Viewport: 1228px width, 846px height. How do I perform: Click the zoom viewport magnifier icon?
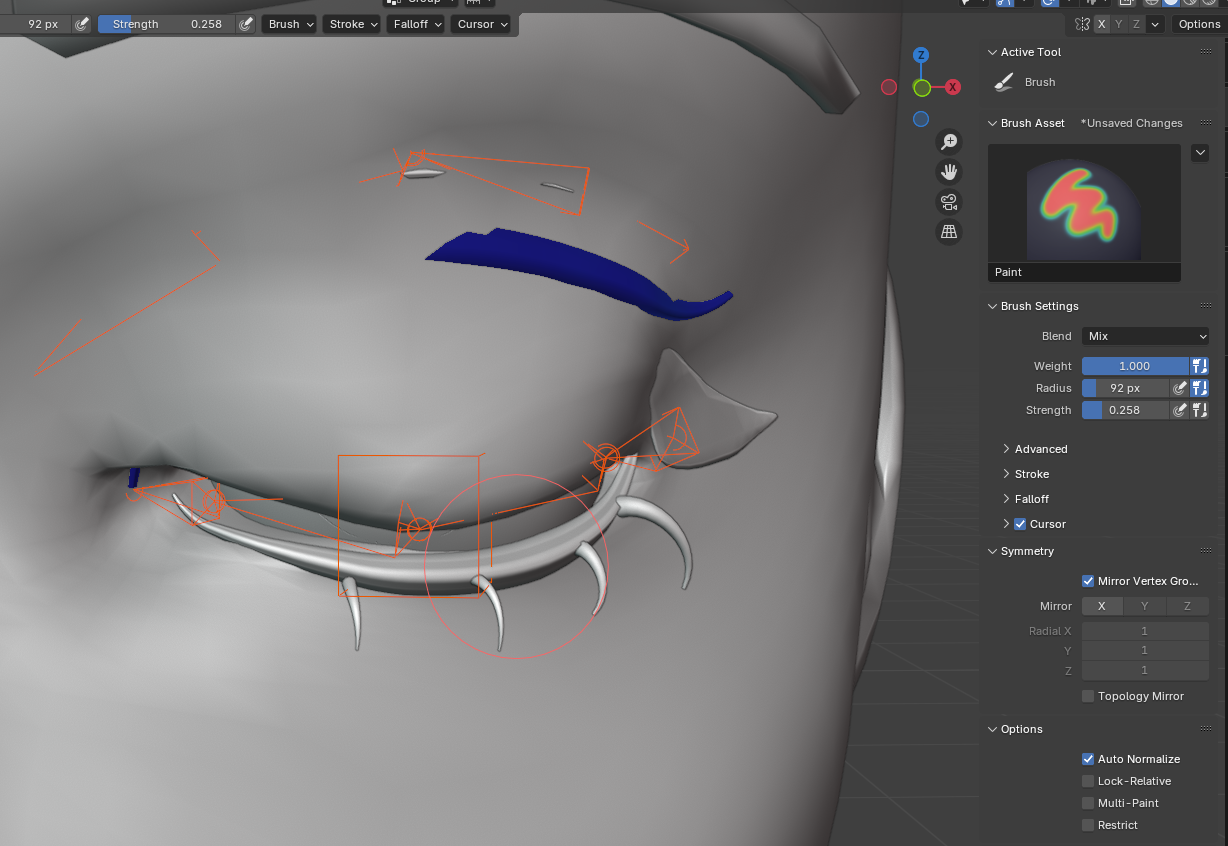948,142
